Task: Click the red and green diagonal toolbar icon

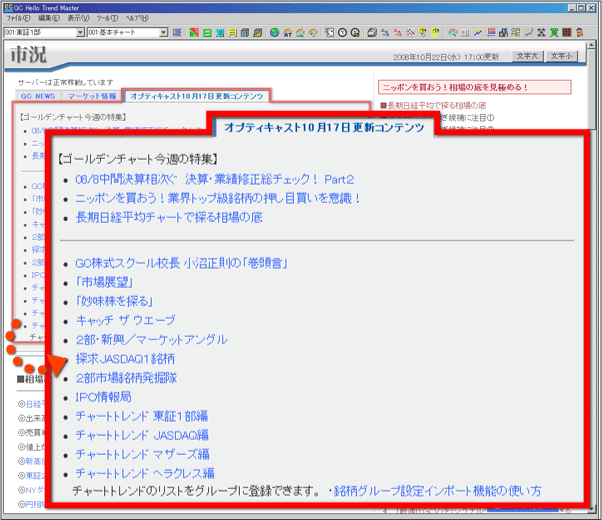Action: [194, 33]
